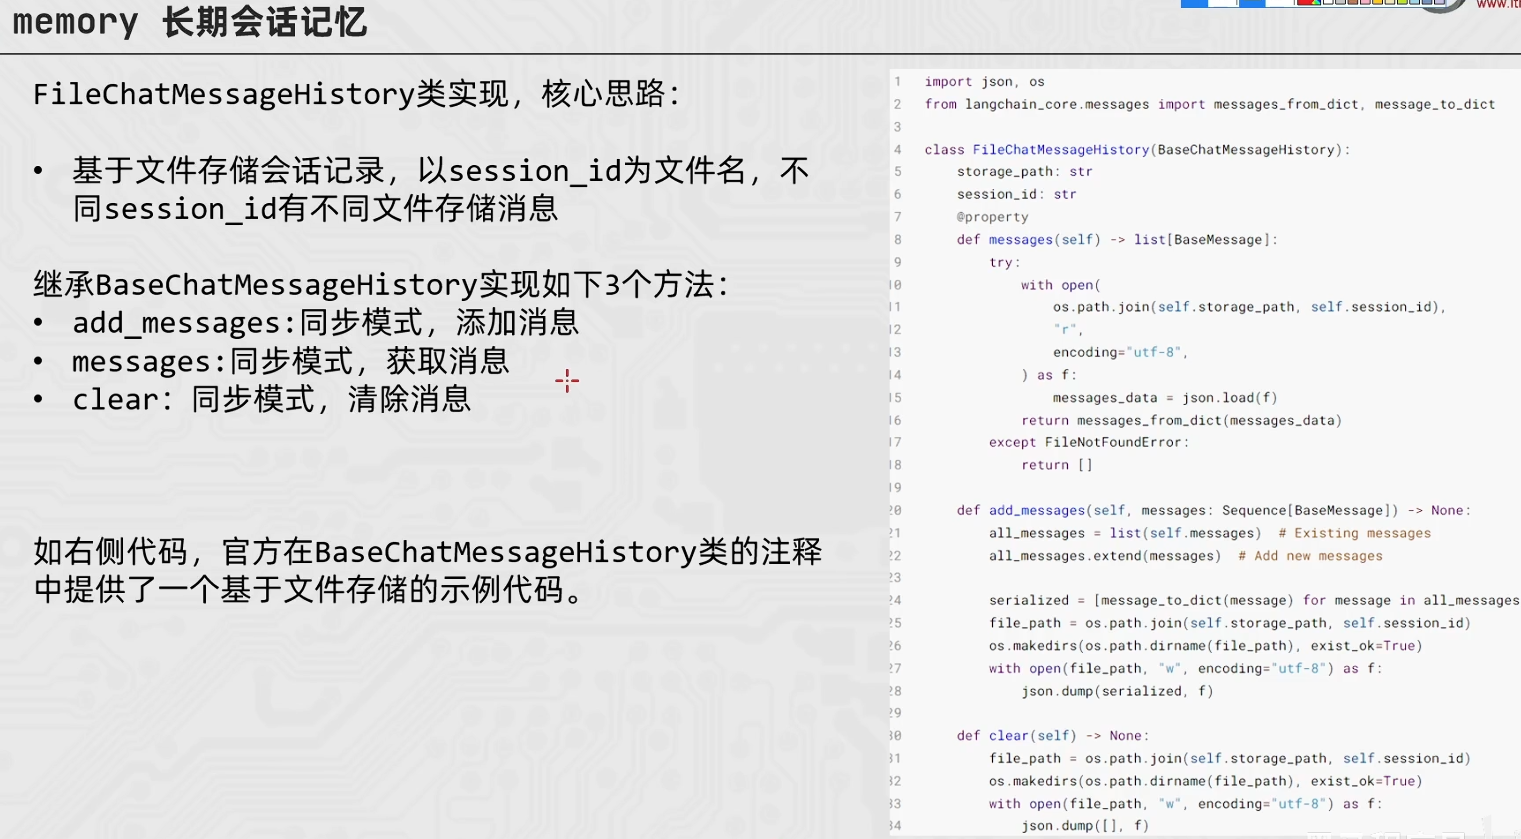Click the 'from langchain_core.messages import' code line
This screenshot has width=1521, height=839.
click(1209, 104)
